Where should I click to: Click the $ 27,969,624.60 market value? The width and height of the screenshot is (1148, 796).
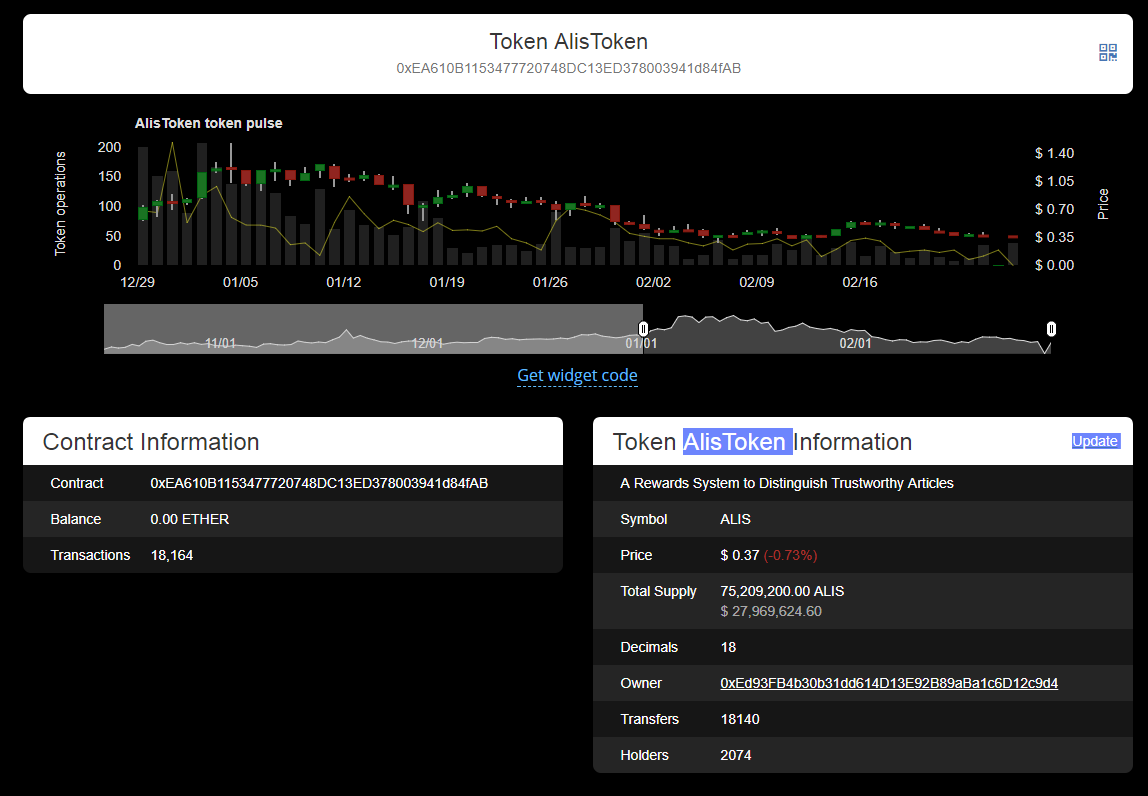pyautogui.click(x=771, y=611)
